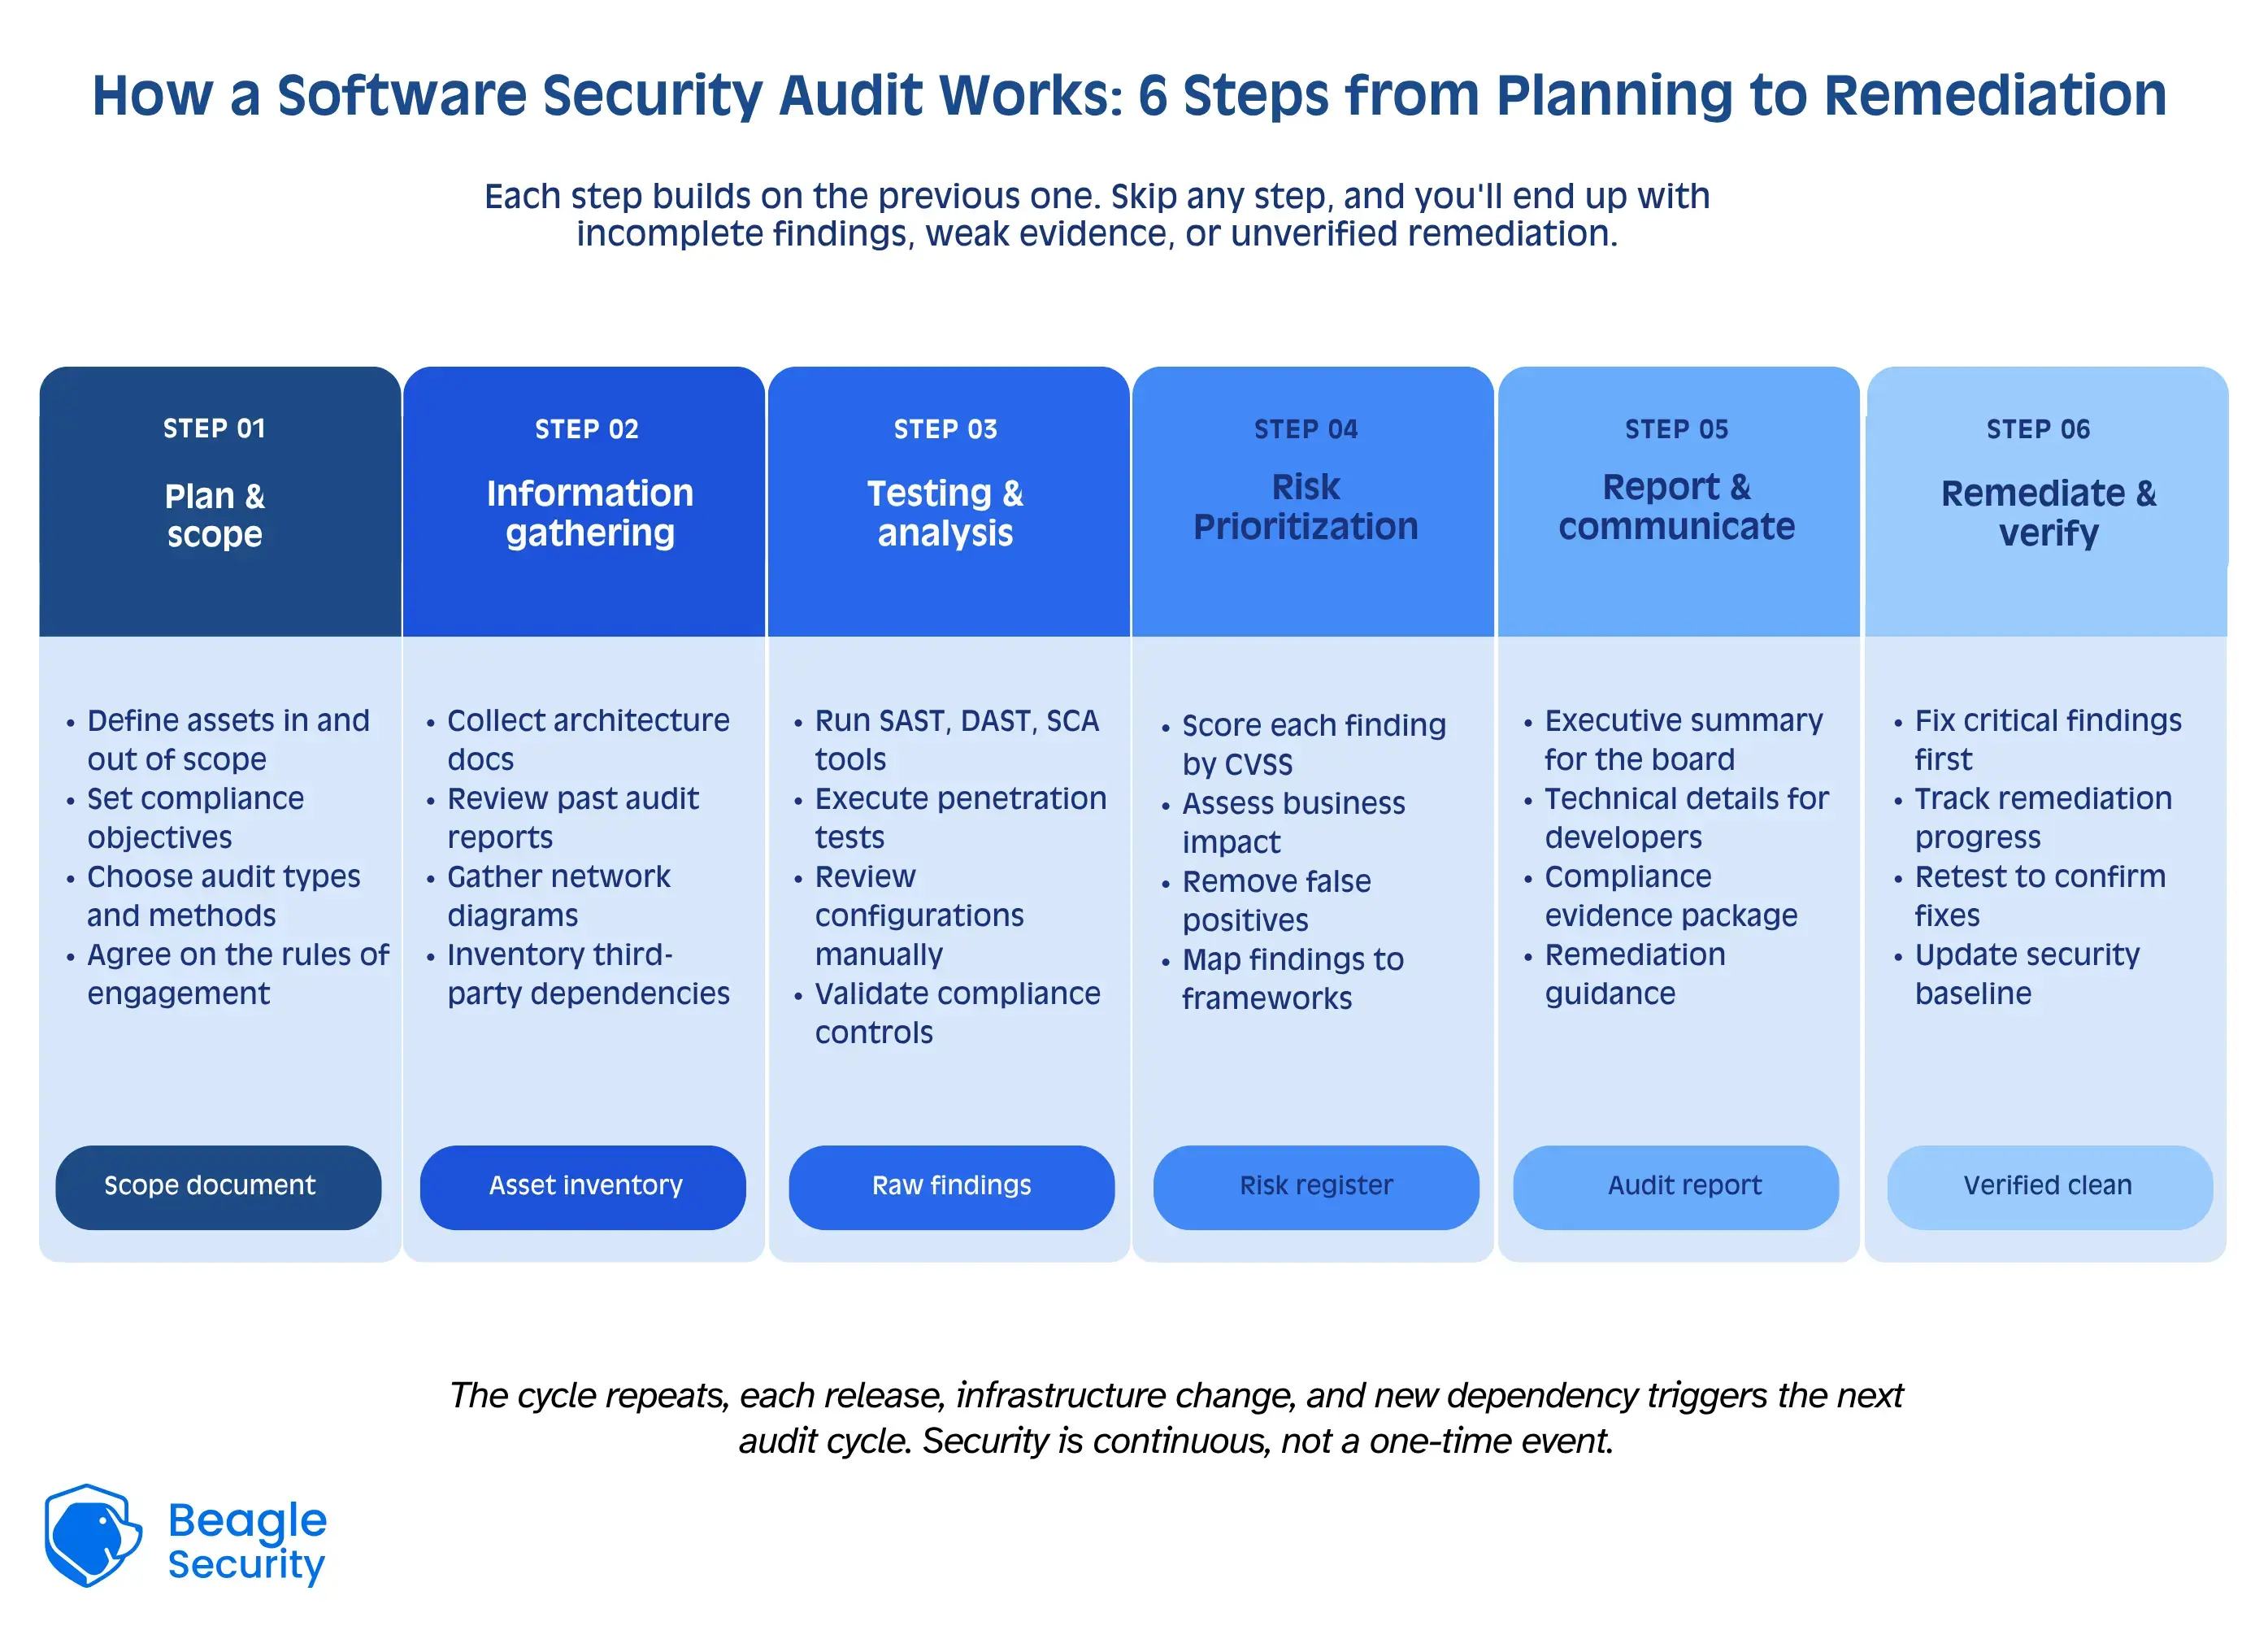Select the Verified clean pill

click(2050, 1187)
